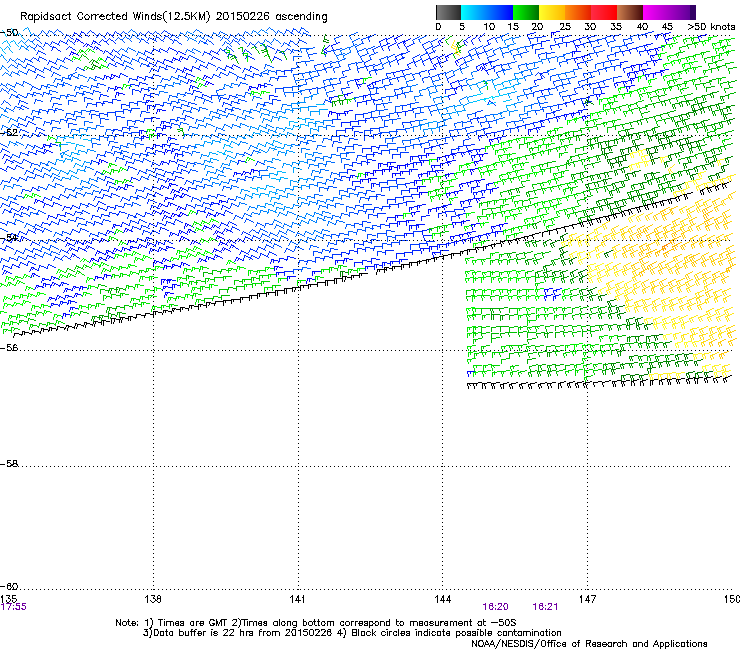Click the cyan 5-10 knots legend swatch
Image resolution: width=740 pixels, height=650 pixels.
[x=474, y=12]
